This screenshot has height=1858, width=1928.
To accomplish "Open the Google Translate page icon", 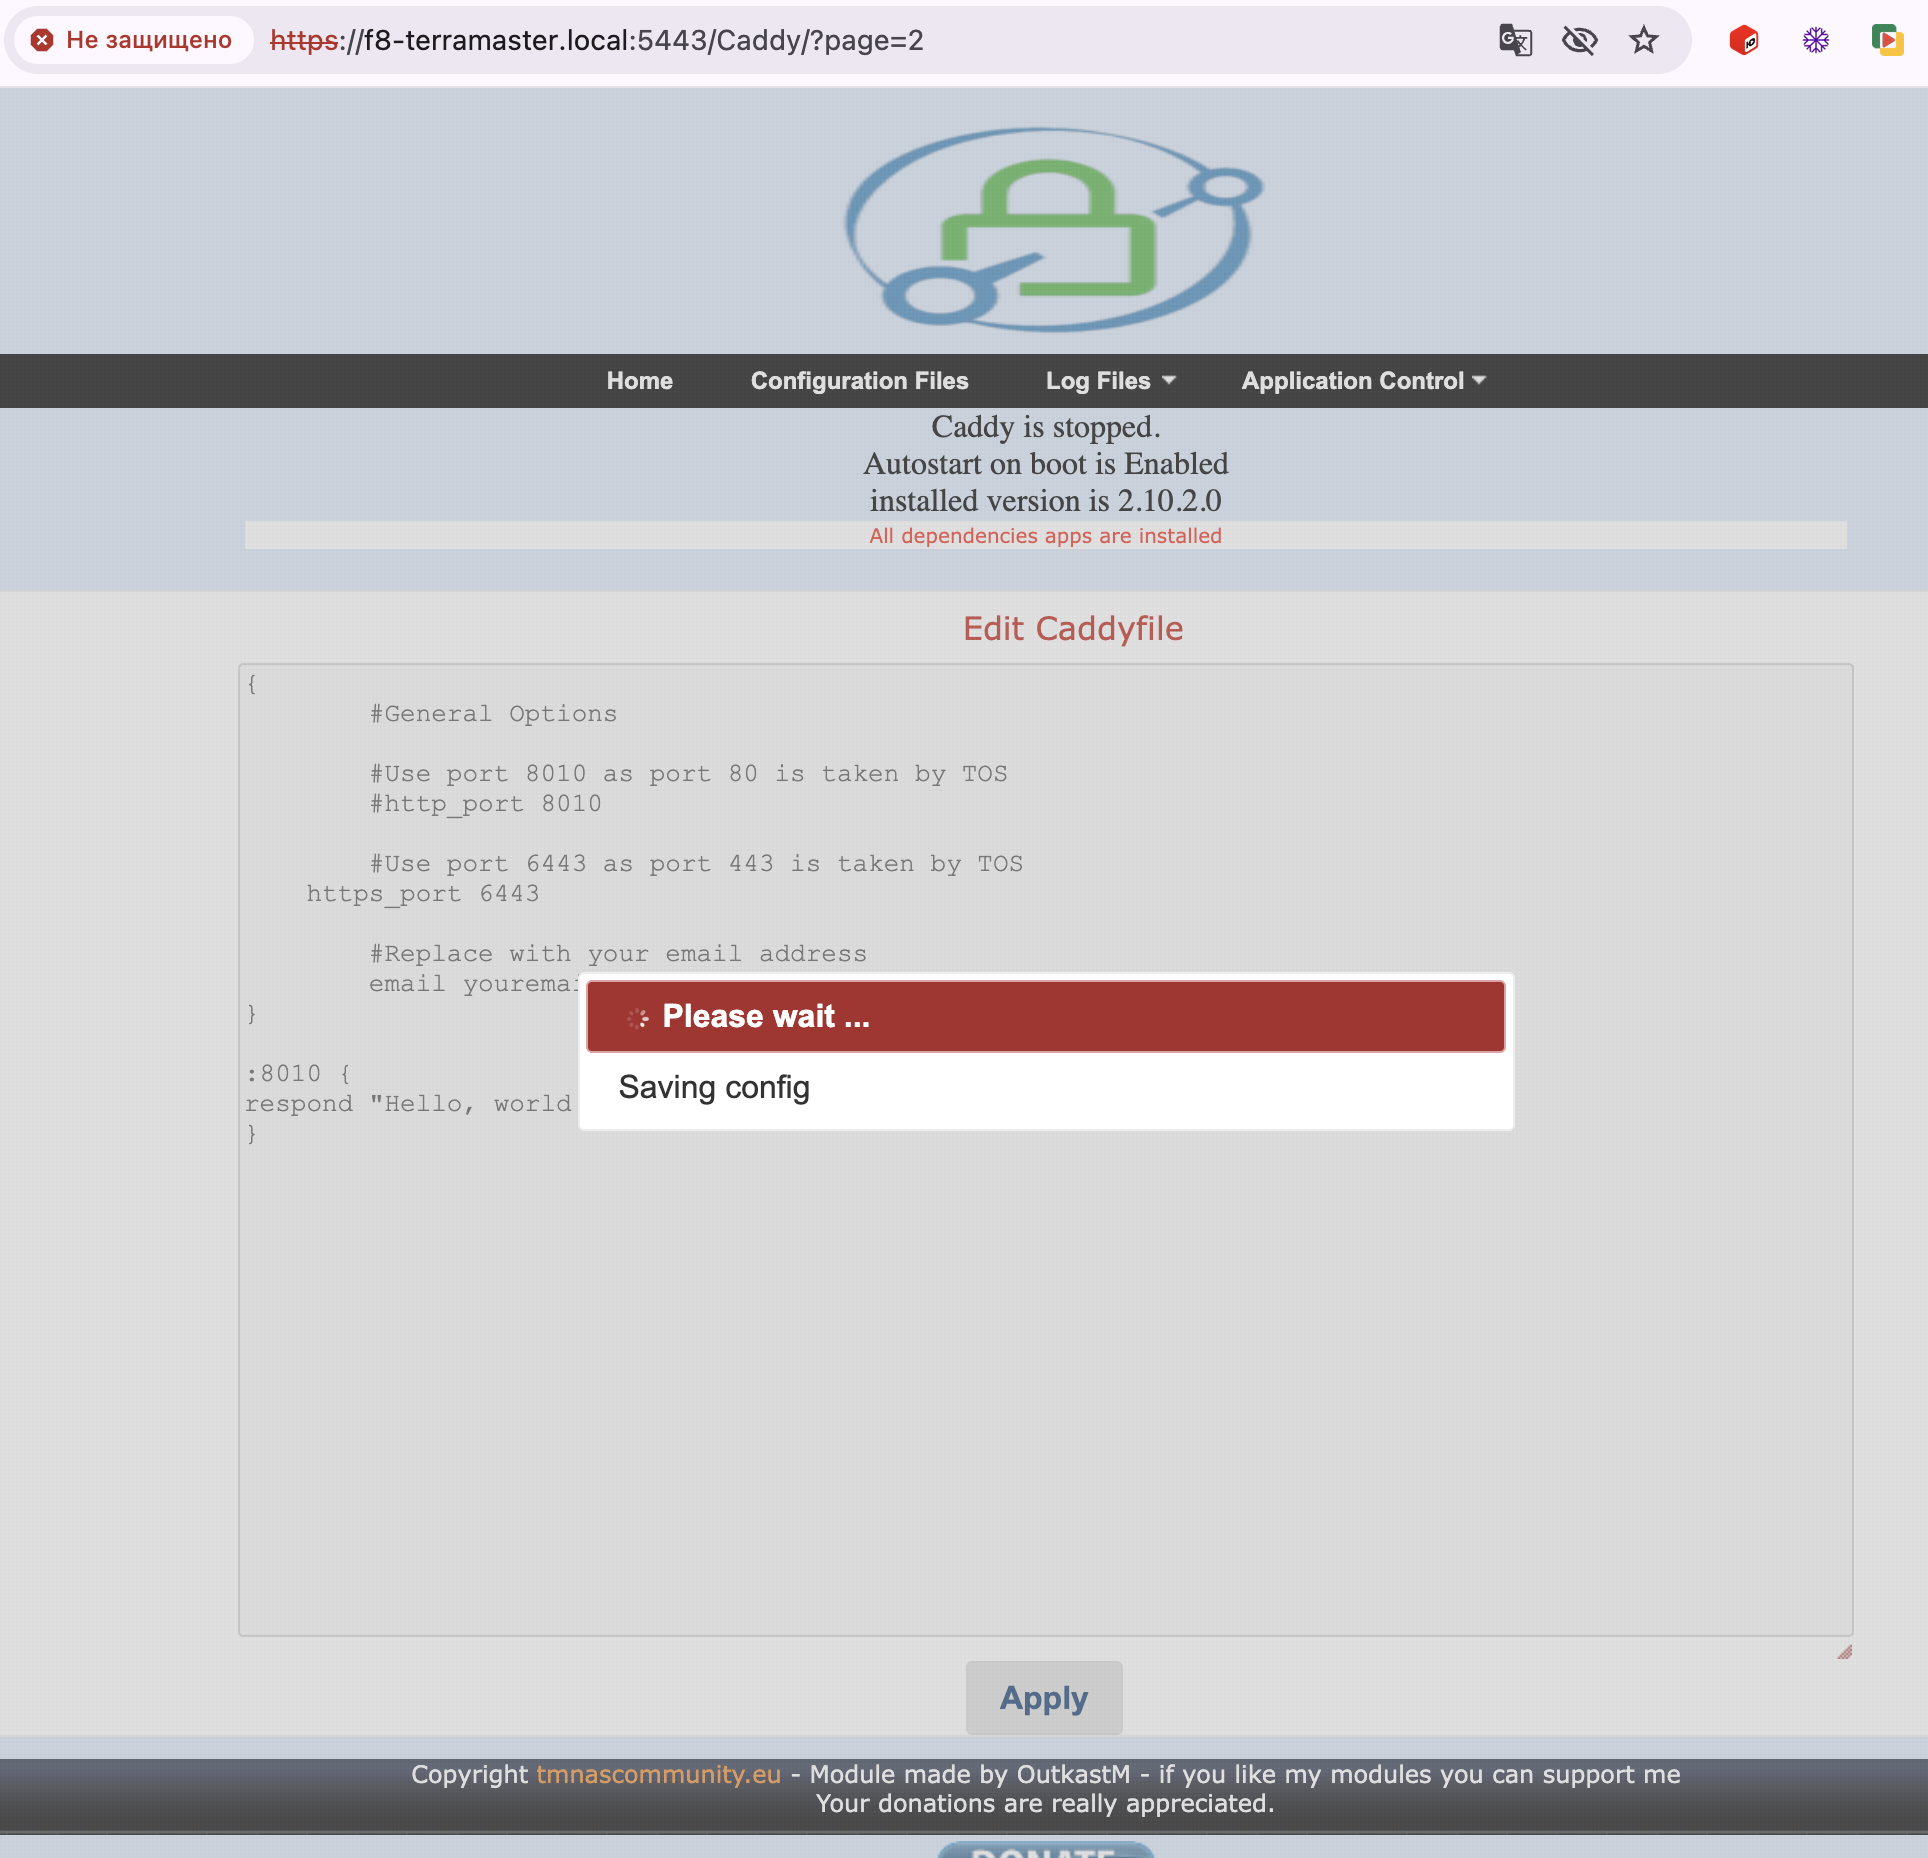I will click(1515, 40).
